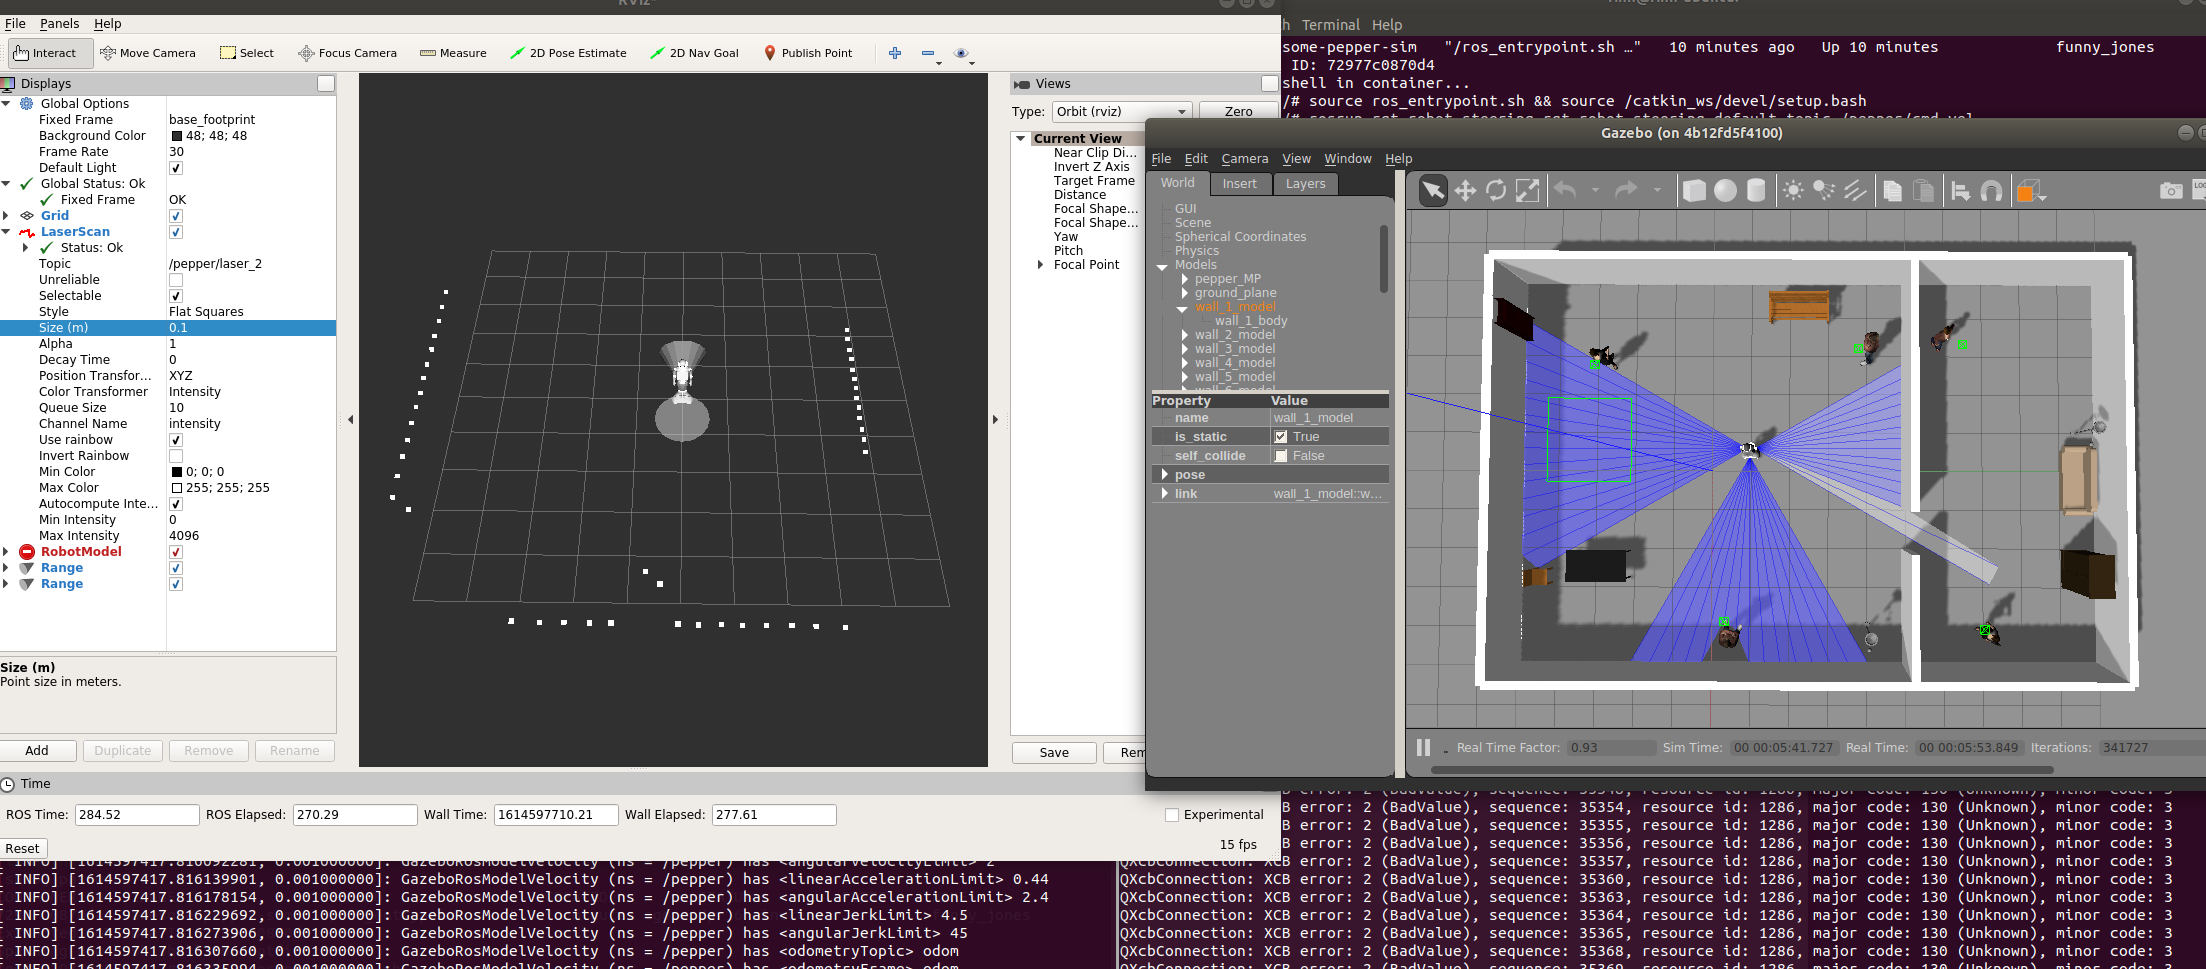Switch to Gazebo Insert tab
This screenshot has height=969, width=2206.
point(1239,184)
